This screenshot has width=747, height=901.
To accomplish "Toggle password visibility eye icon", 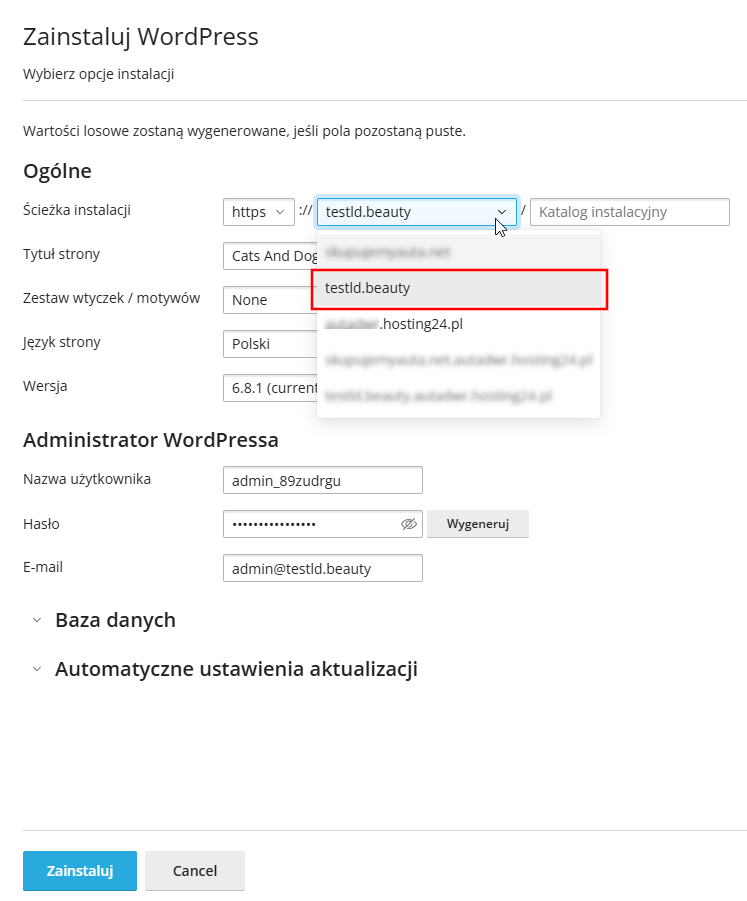I will coord(409,524).
